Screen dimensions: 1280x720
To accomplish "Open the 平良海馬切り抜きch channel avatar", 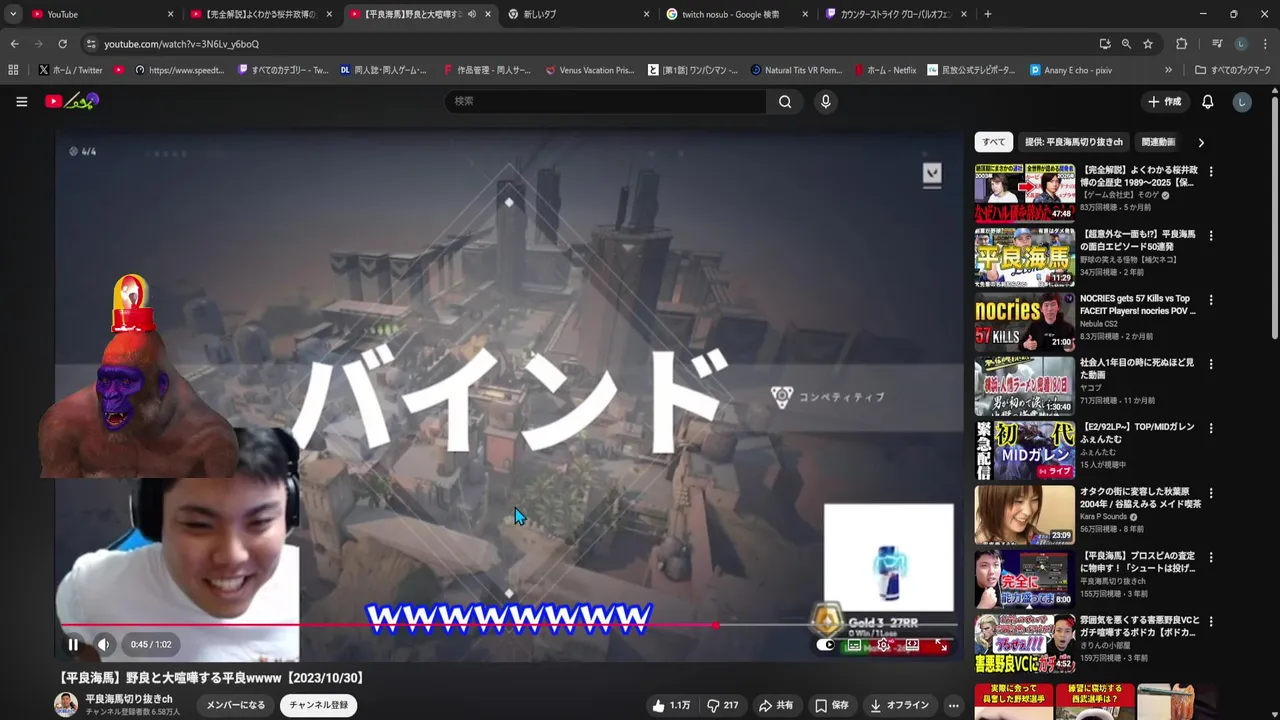I will [x=66, y=705].
